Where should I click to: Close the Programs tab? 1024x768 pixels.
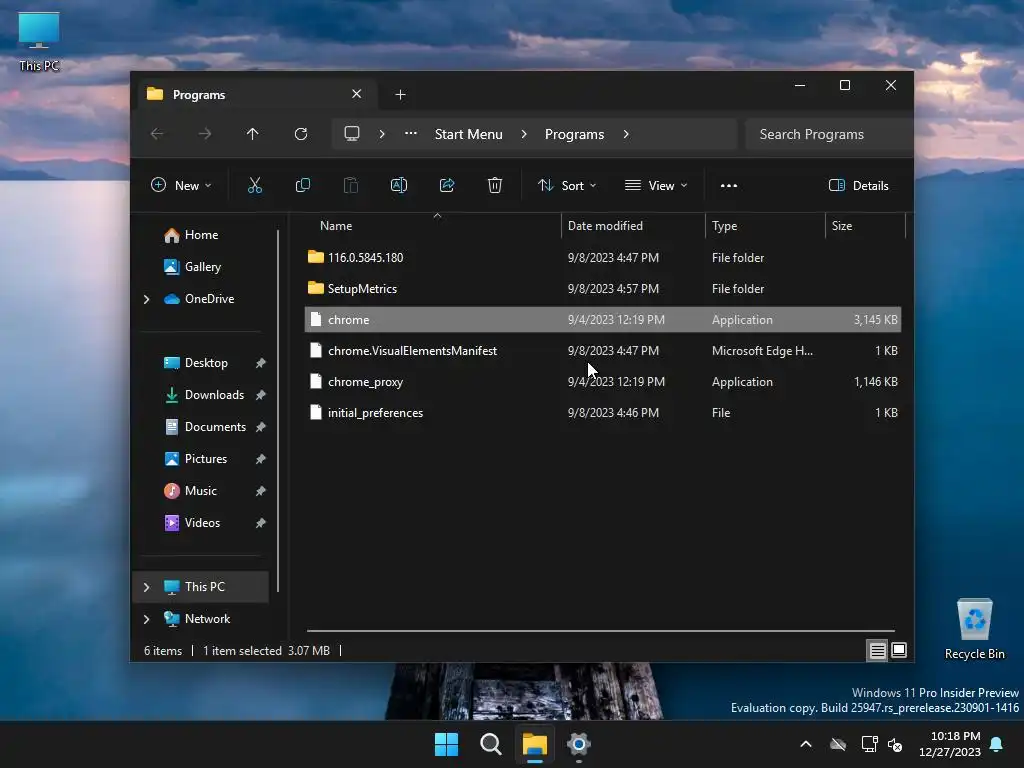click(357, 94)
